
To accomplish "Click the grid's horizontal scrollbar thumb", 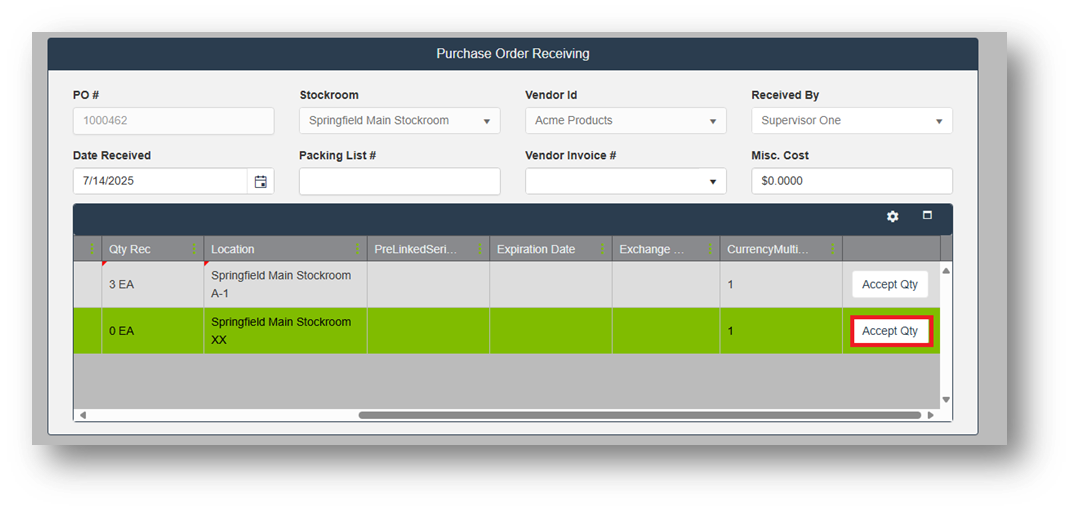I will click(x=640, y=415).
